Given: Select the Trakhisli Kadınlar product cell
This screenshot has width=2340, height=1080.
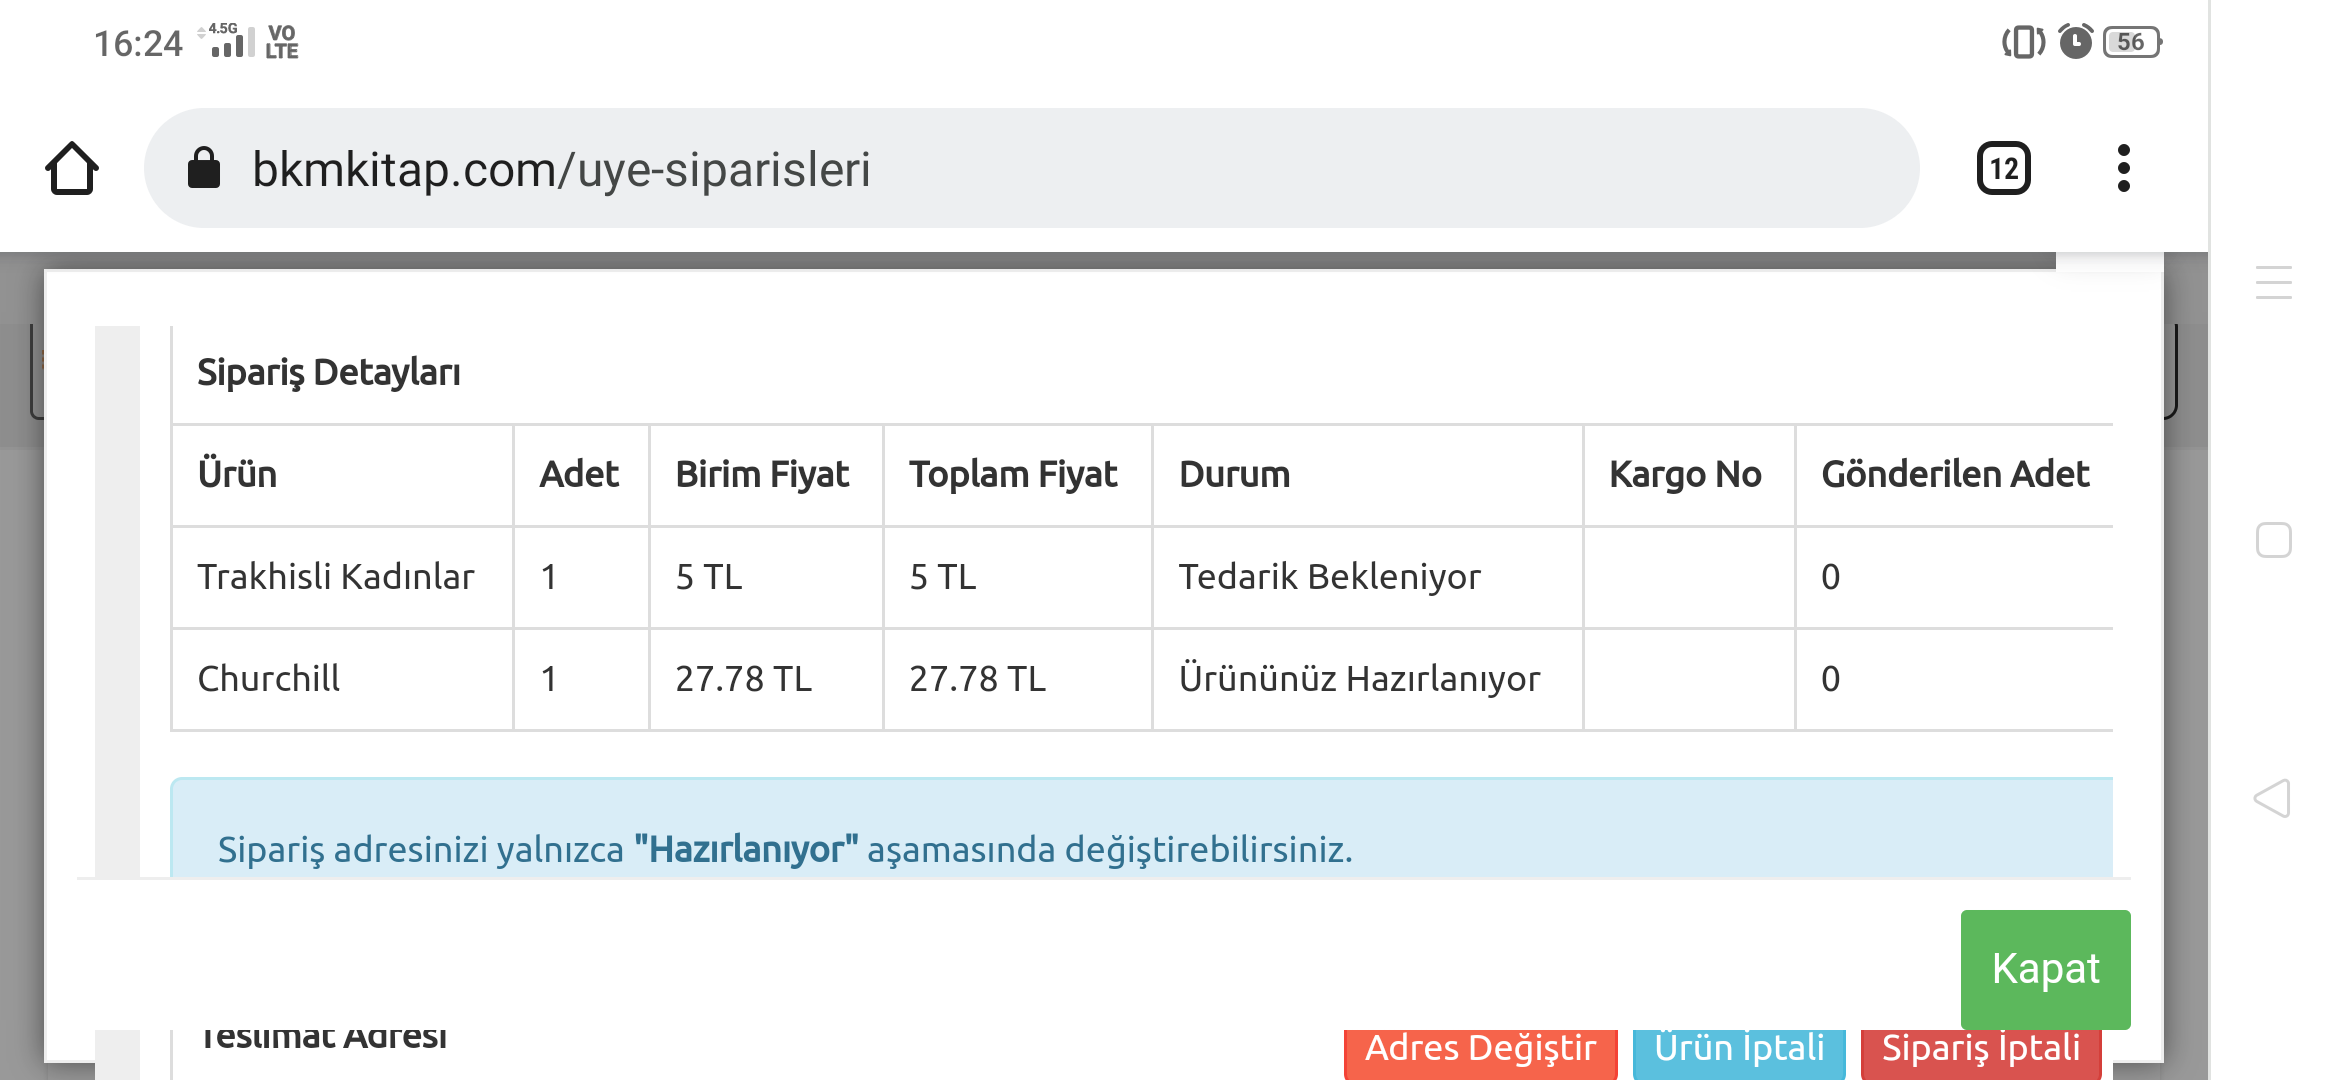Looking at the screenshot, I should [x=336, y=577].
